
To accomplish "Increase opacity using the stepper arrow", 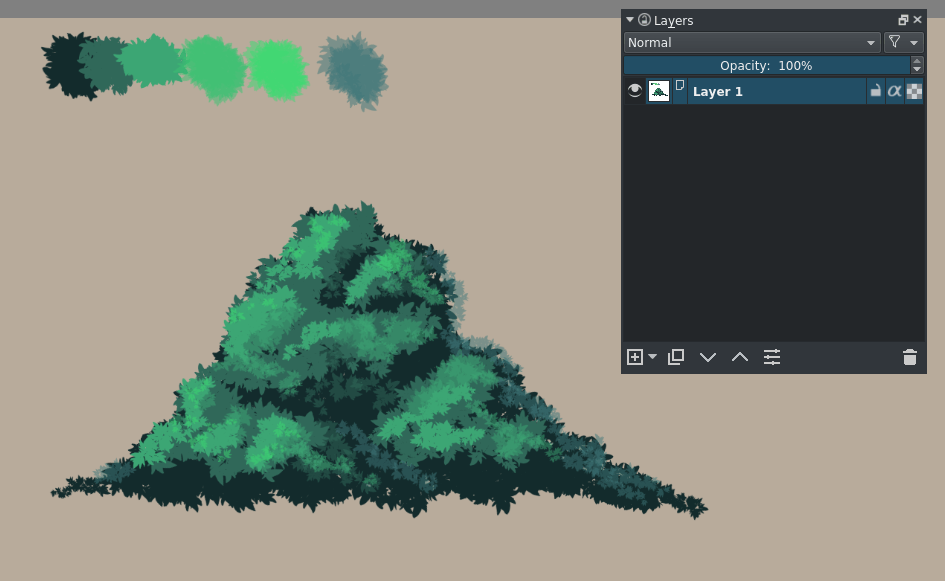I will 917,61.
